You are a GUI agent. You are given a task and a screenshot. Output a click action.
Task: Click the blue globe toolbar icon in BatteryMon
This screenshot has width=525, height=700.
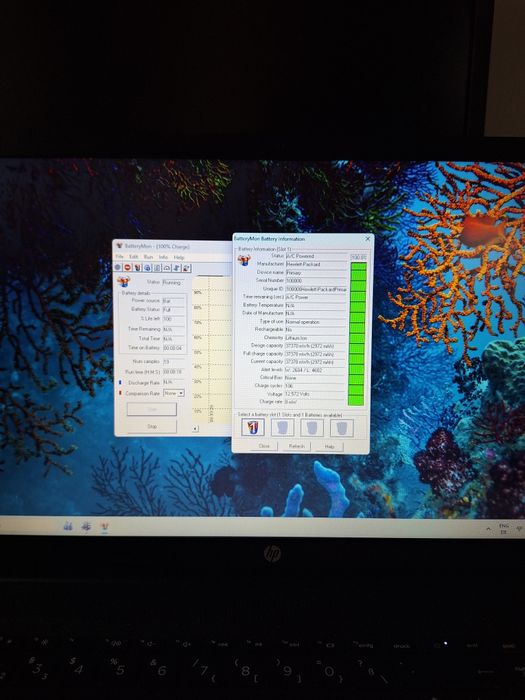click(147, 267)
